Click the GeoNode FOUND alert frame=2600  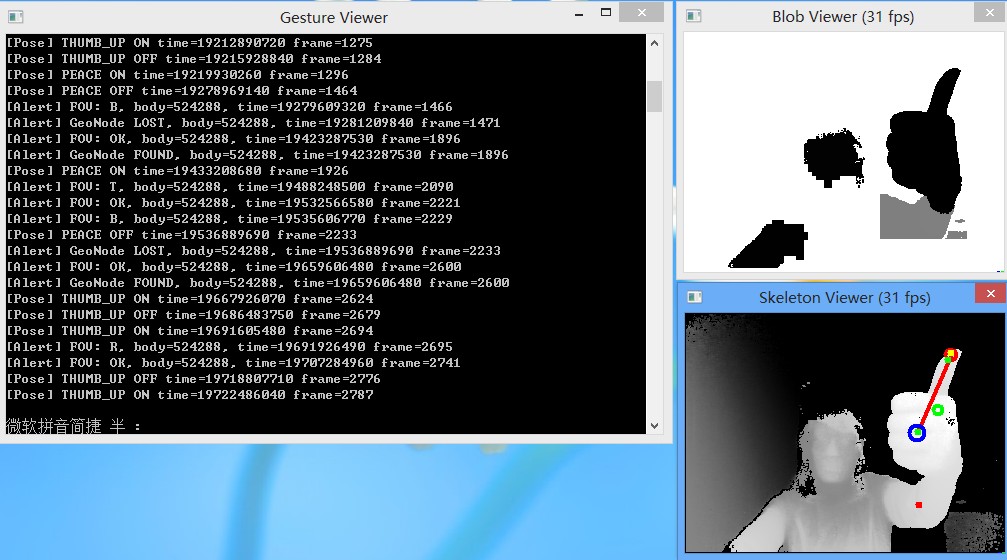click(x=258, y=283)
